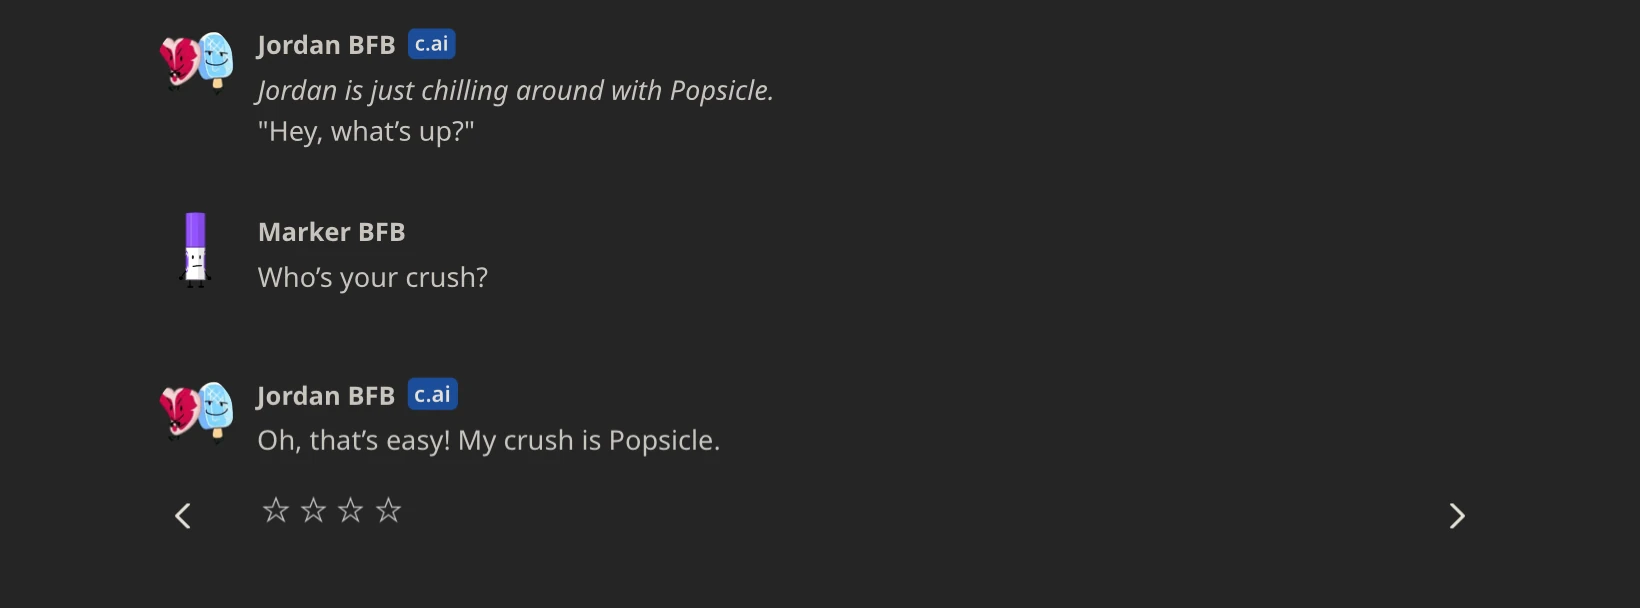Select the "Who's your crush?" message
This screenshot has height=608, width=1640.
(x=373, y=277)
